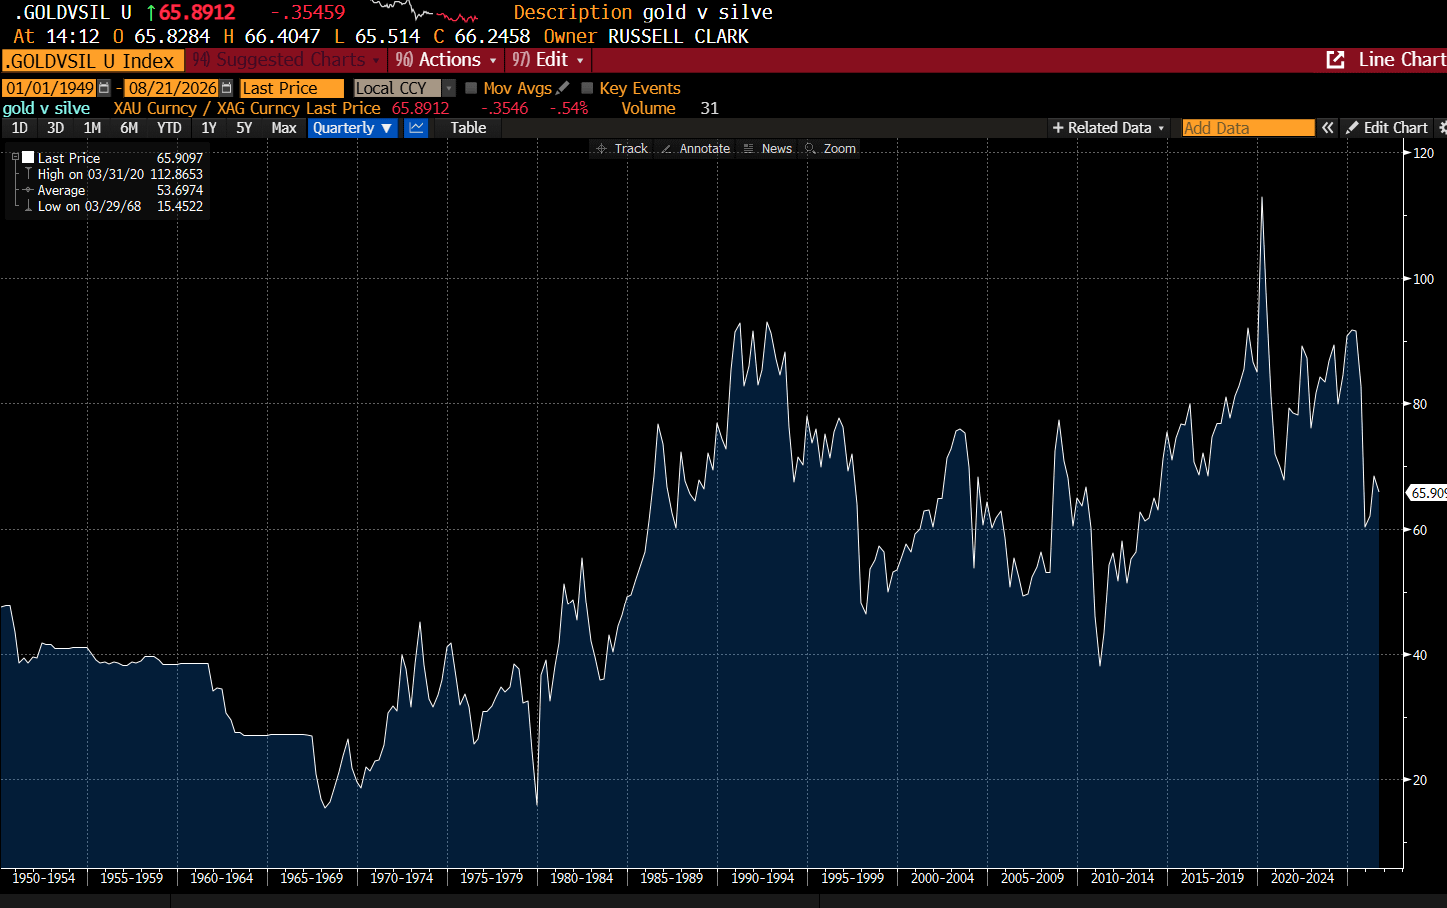
Task: Click the end date field 08/21/2026
Action: pyautogui.click(x=172, y=88)
